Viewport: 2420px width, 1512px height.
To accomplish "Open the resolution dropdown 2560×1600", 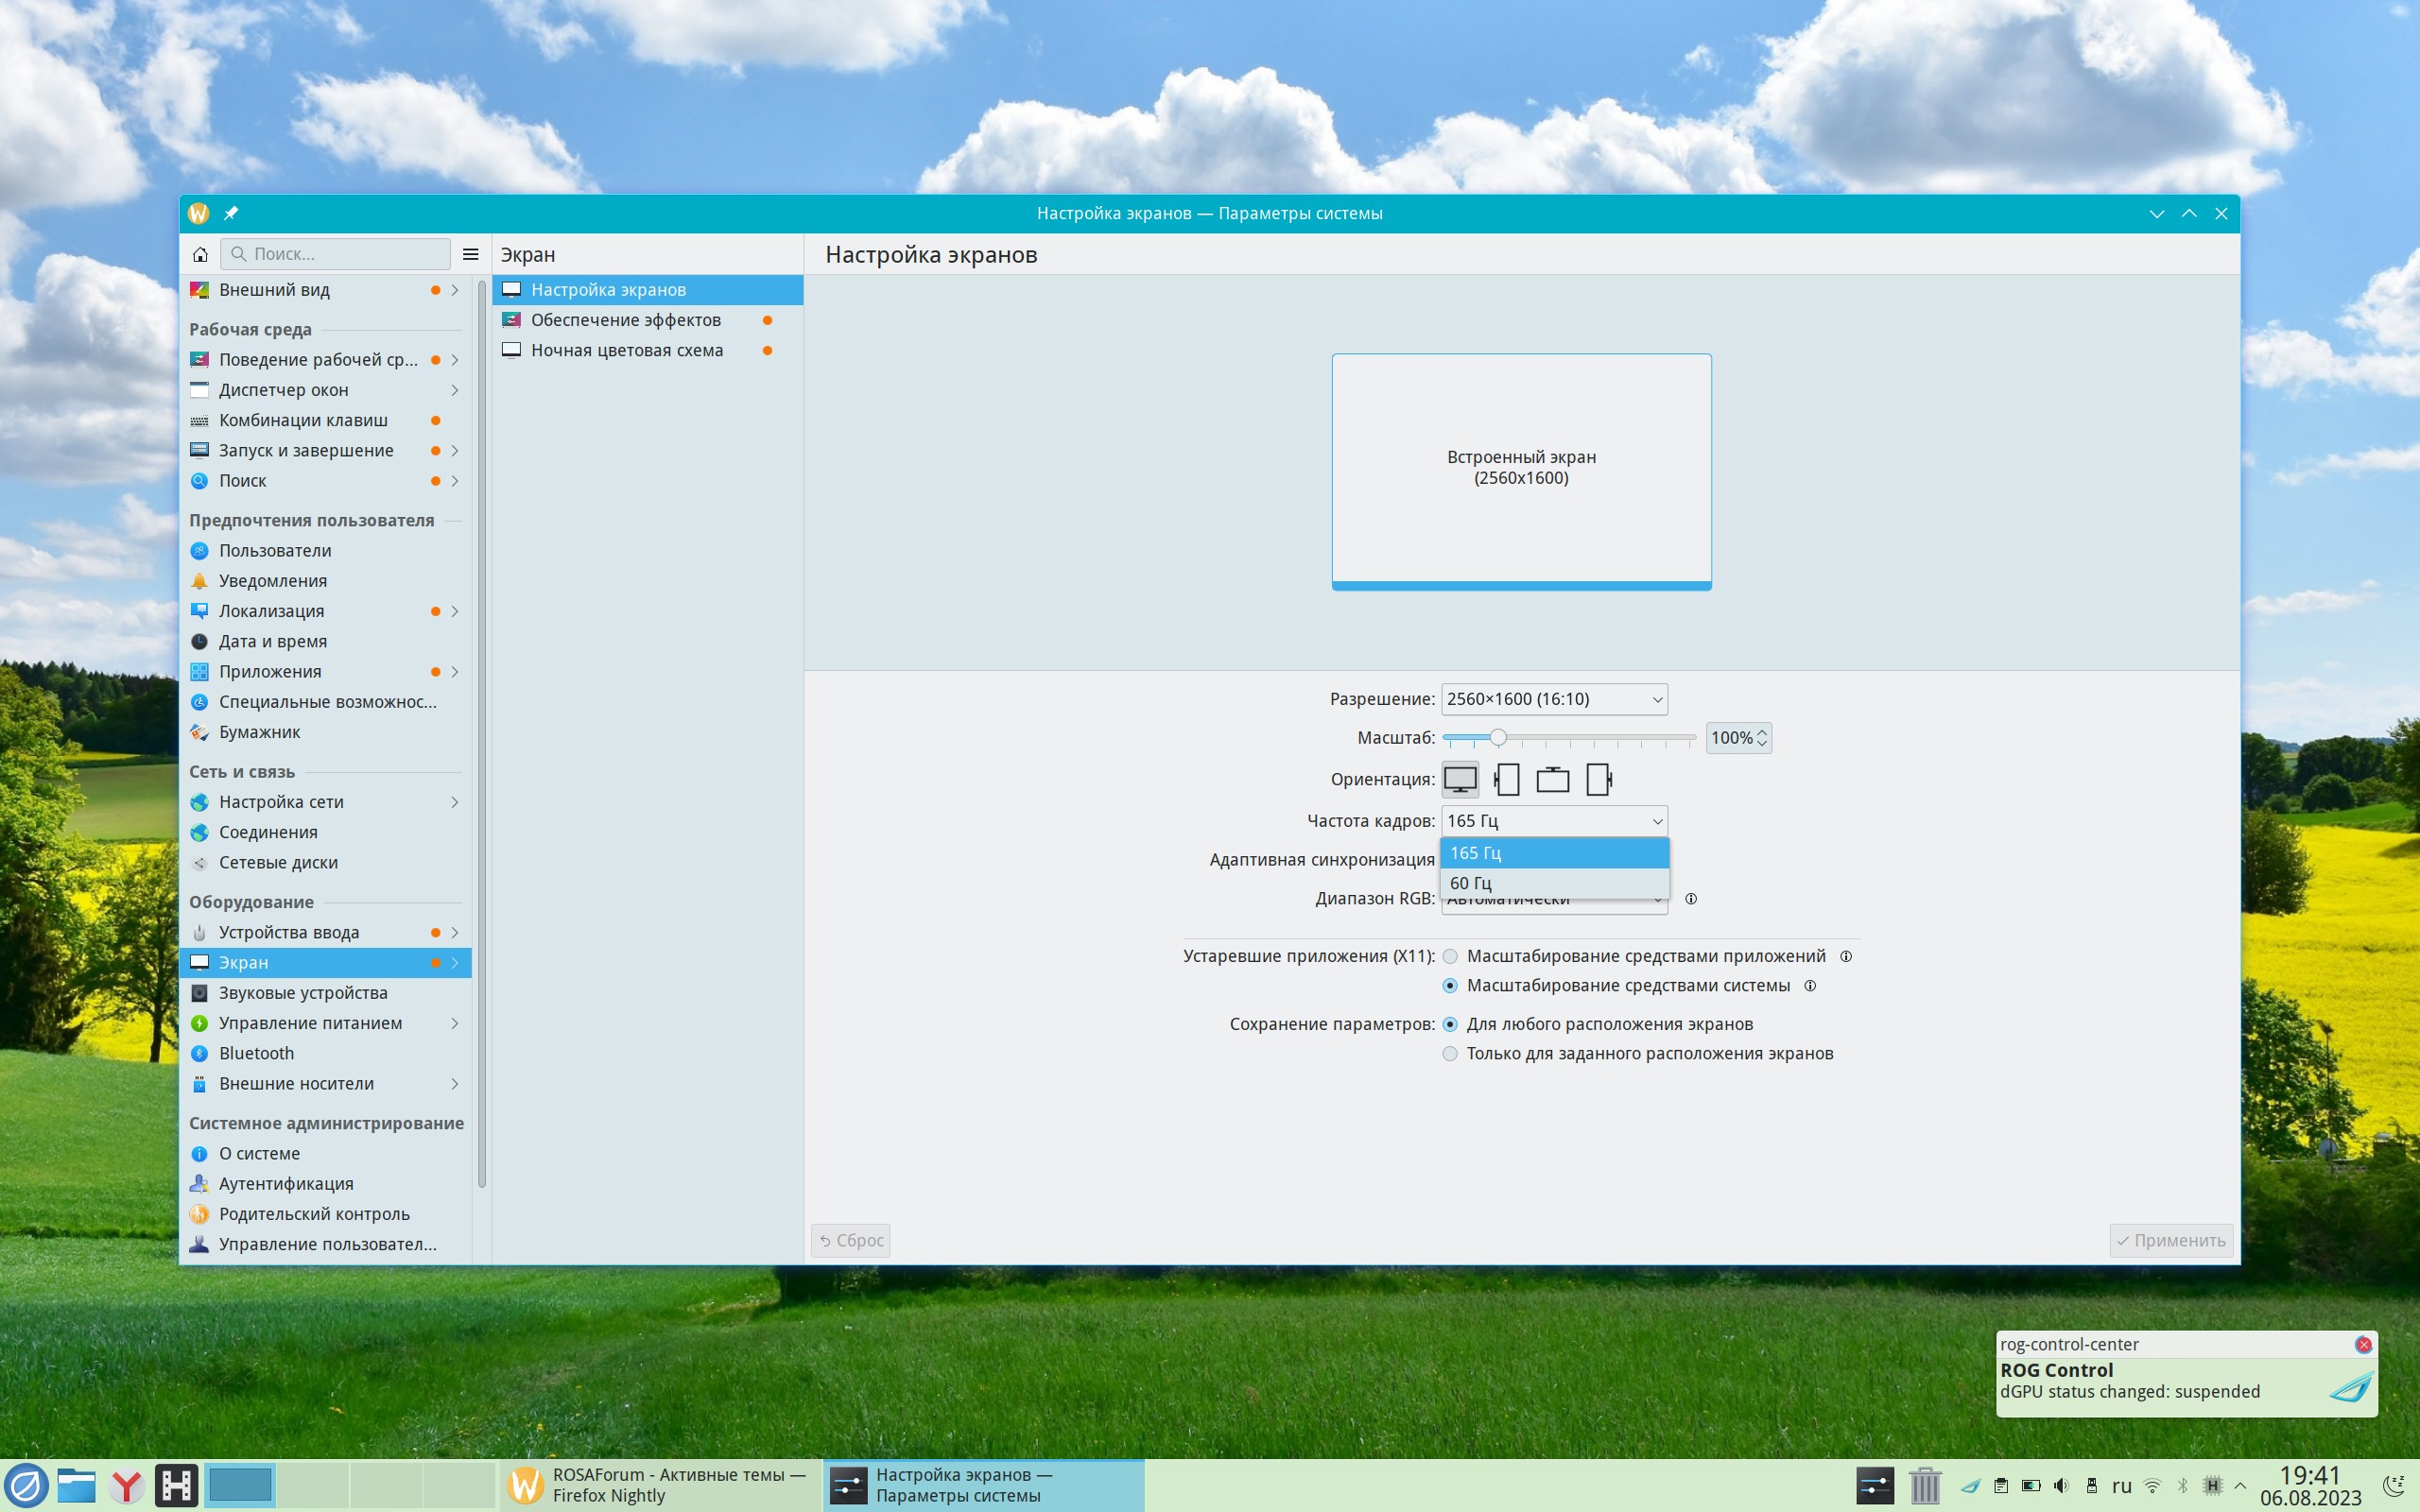I will (1553, 699).
